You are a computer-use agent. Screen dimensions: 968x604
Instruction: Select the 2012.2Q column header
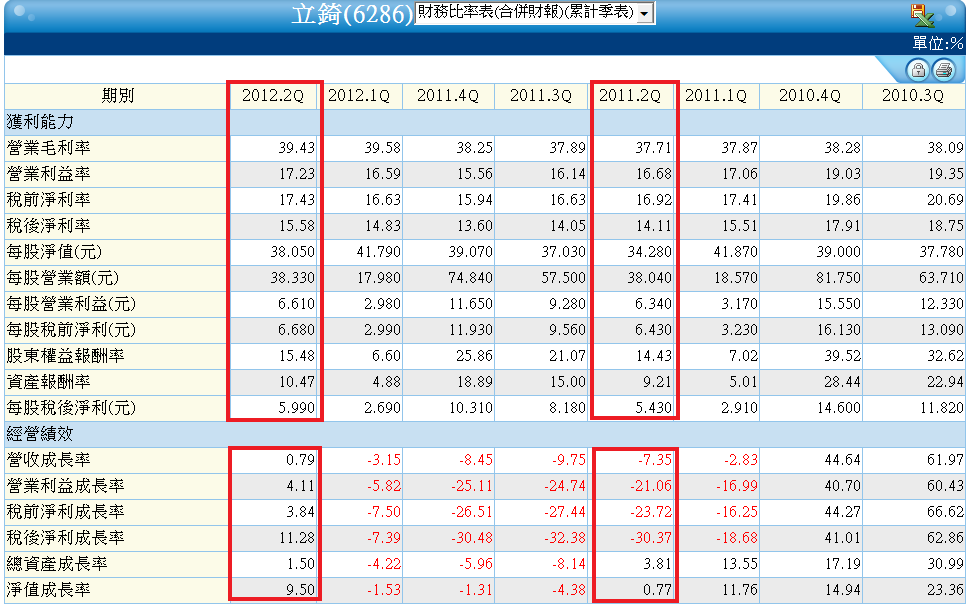pyautogui.click(x=272, y=96)
